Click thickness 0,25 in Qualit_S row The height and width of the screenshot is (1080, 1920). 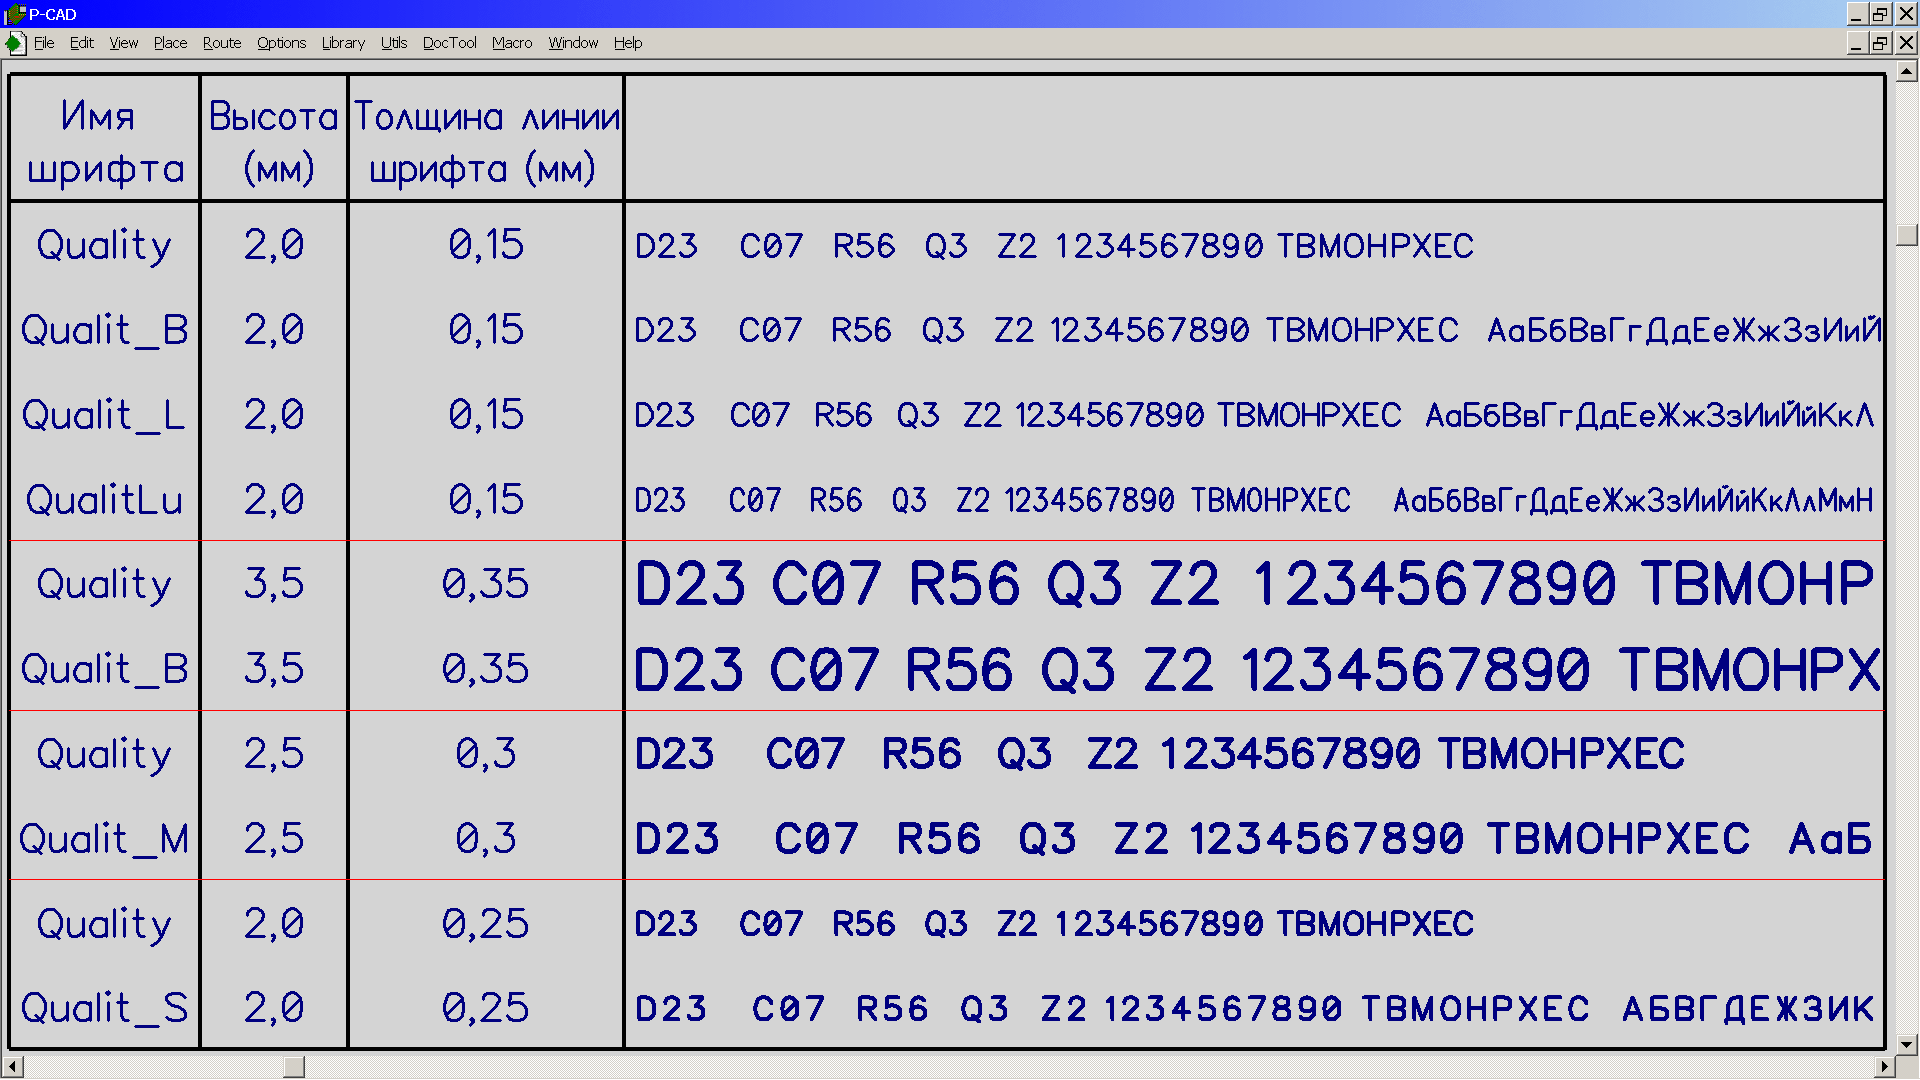tap(485, 1008)
